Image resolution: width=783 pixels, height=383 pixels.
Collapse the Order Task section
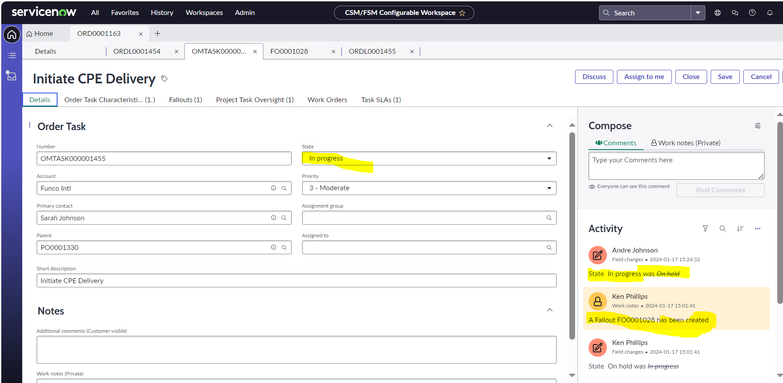point(549,126)
